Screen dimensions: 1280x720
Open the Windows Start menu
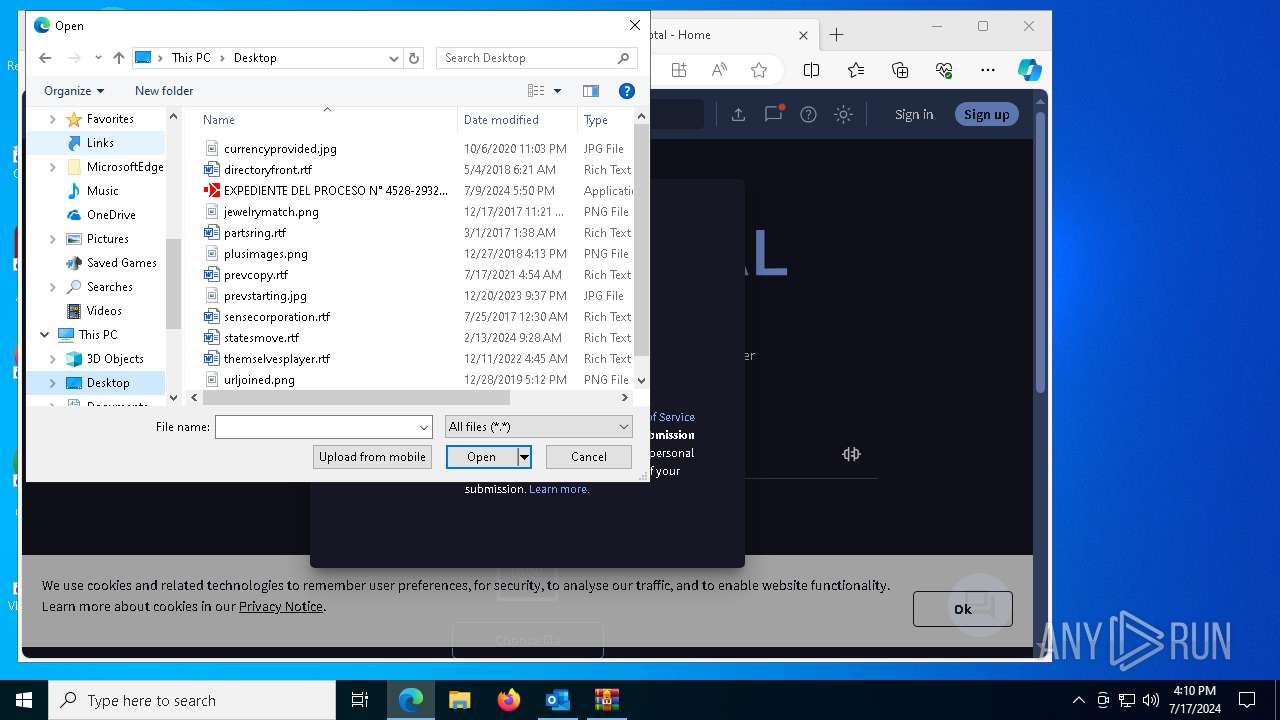24,700
